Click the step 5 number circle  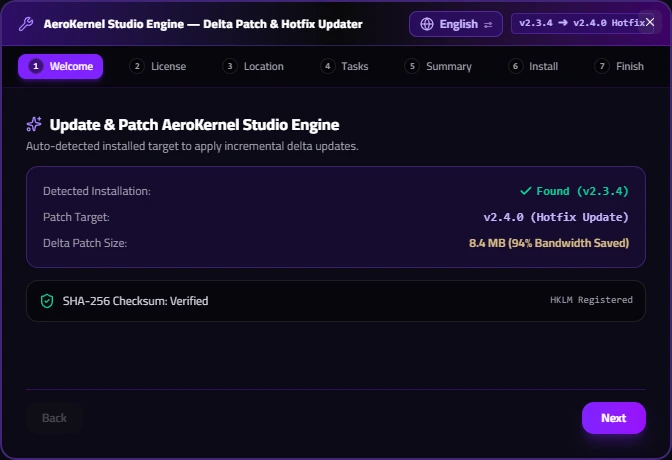coord(412,66)
